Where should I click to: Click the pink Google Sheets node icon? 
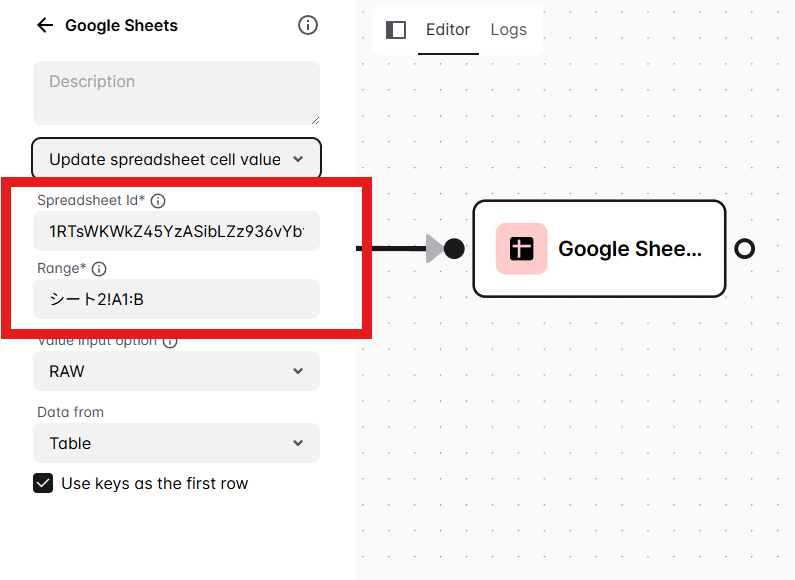tap(522, 249)
